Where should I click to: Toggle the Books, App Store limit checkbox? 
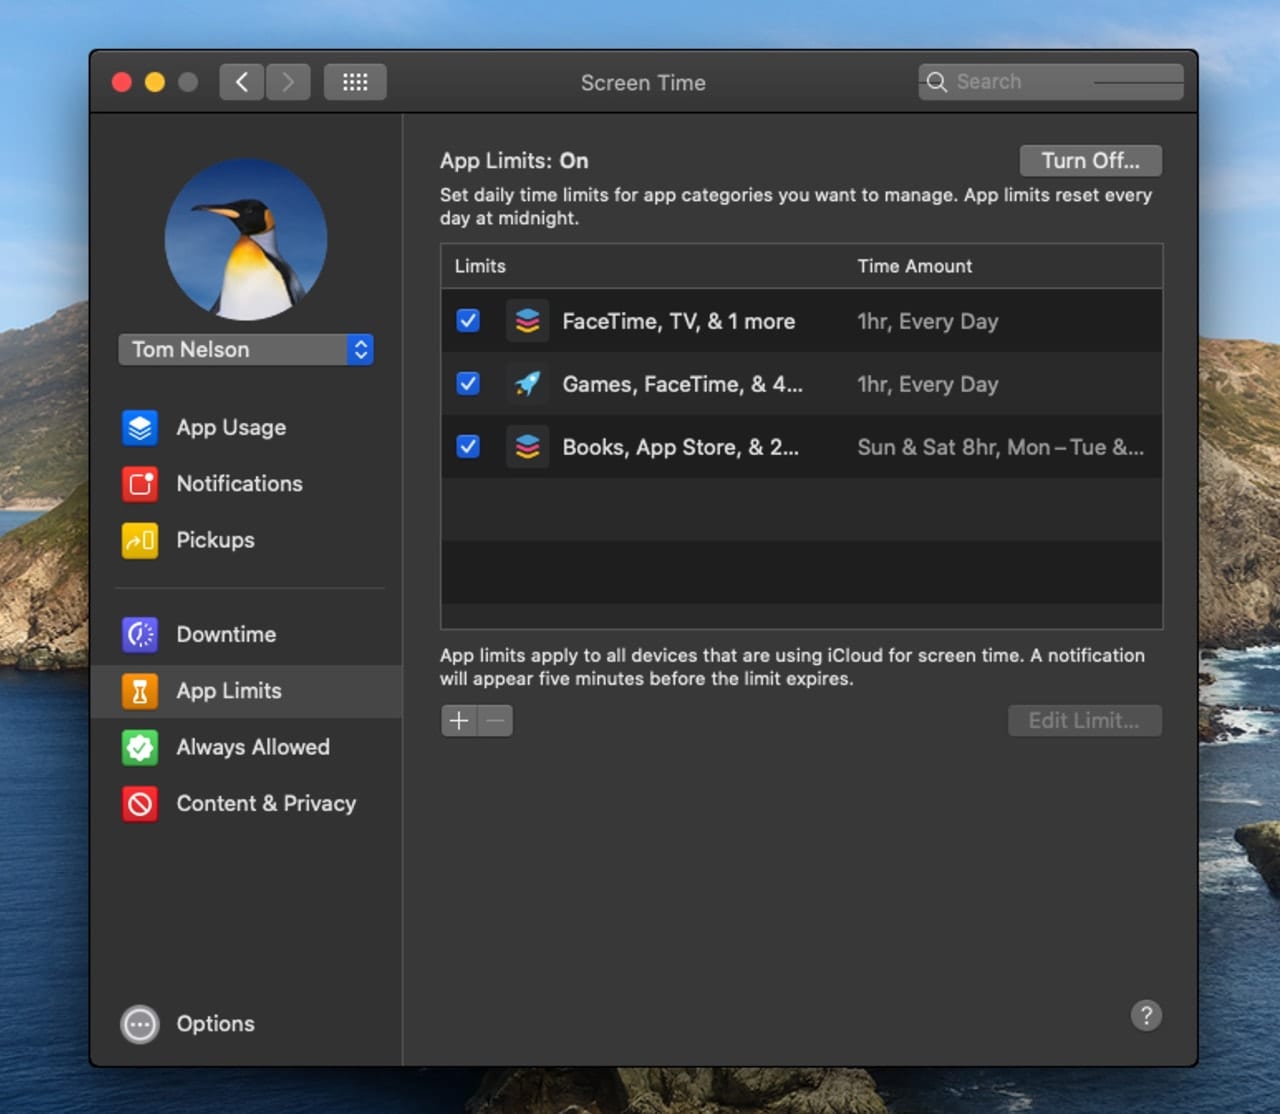point(468,447)
